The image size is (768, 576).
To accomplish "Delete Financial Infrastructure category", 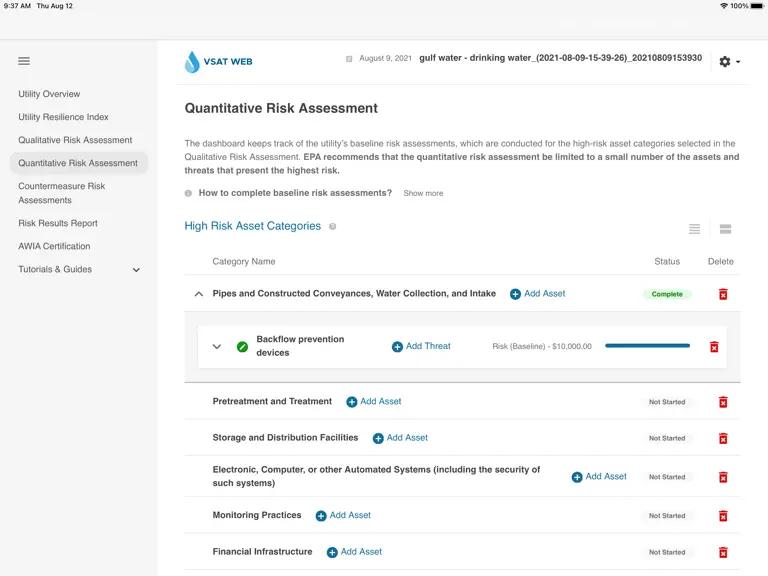I will tap(723, 552).
